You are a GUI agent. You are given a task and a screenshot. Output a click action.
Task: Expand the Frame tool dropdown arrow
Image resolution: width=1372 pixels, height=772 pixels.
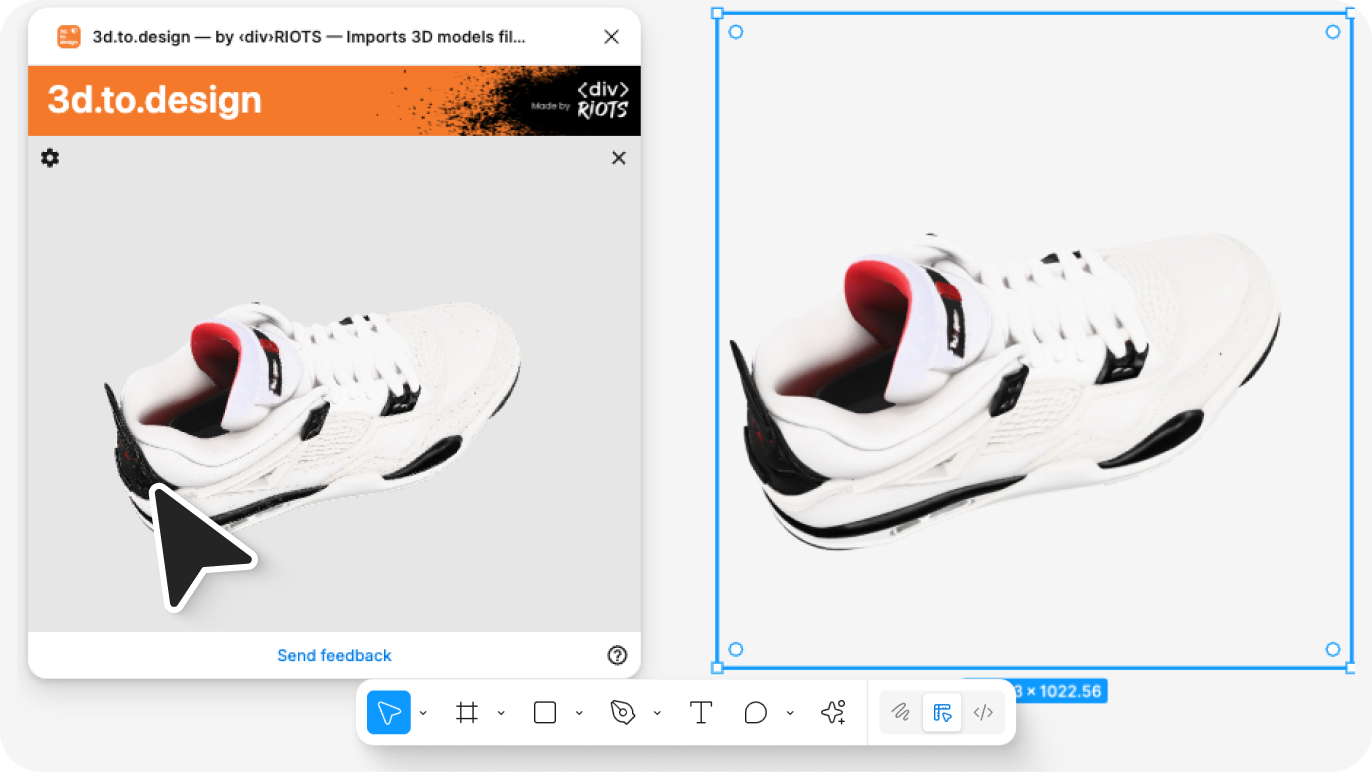point(501,713)
